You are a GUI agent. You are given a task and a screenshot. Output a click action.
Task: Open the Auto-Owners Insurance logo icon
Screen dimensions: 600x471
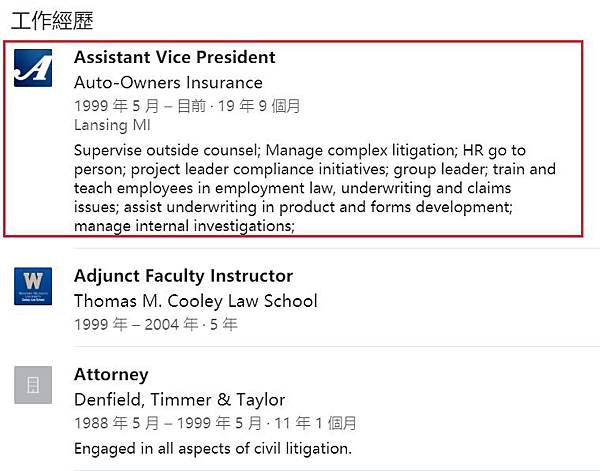[33, 68]
